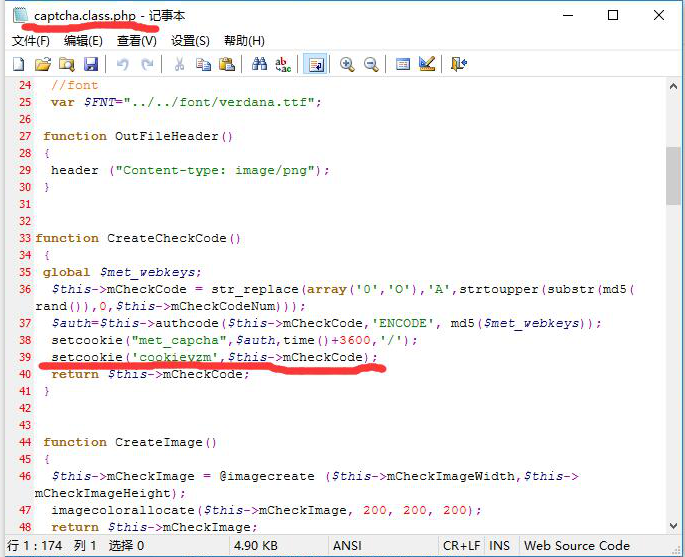The width and height of the screenshot is (685, 557).
Task: Click line number 39 in the margin
Action: (x=25, y=357)
